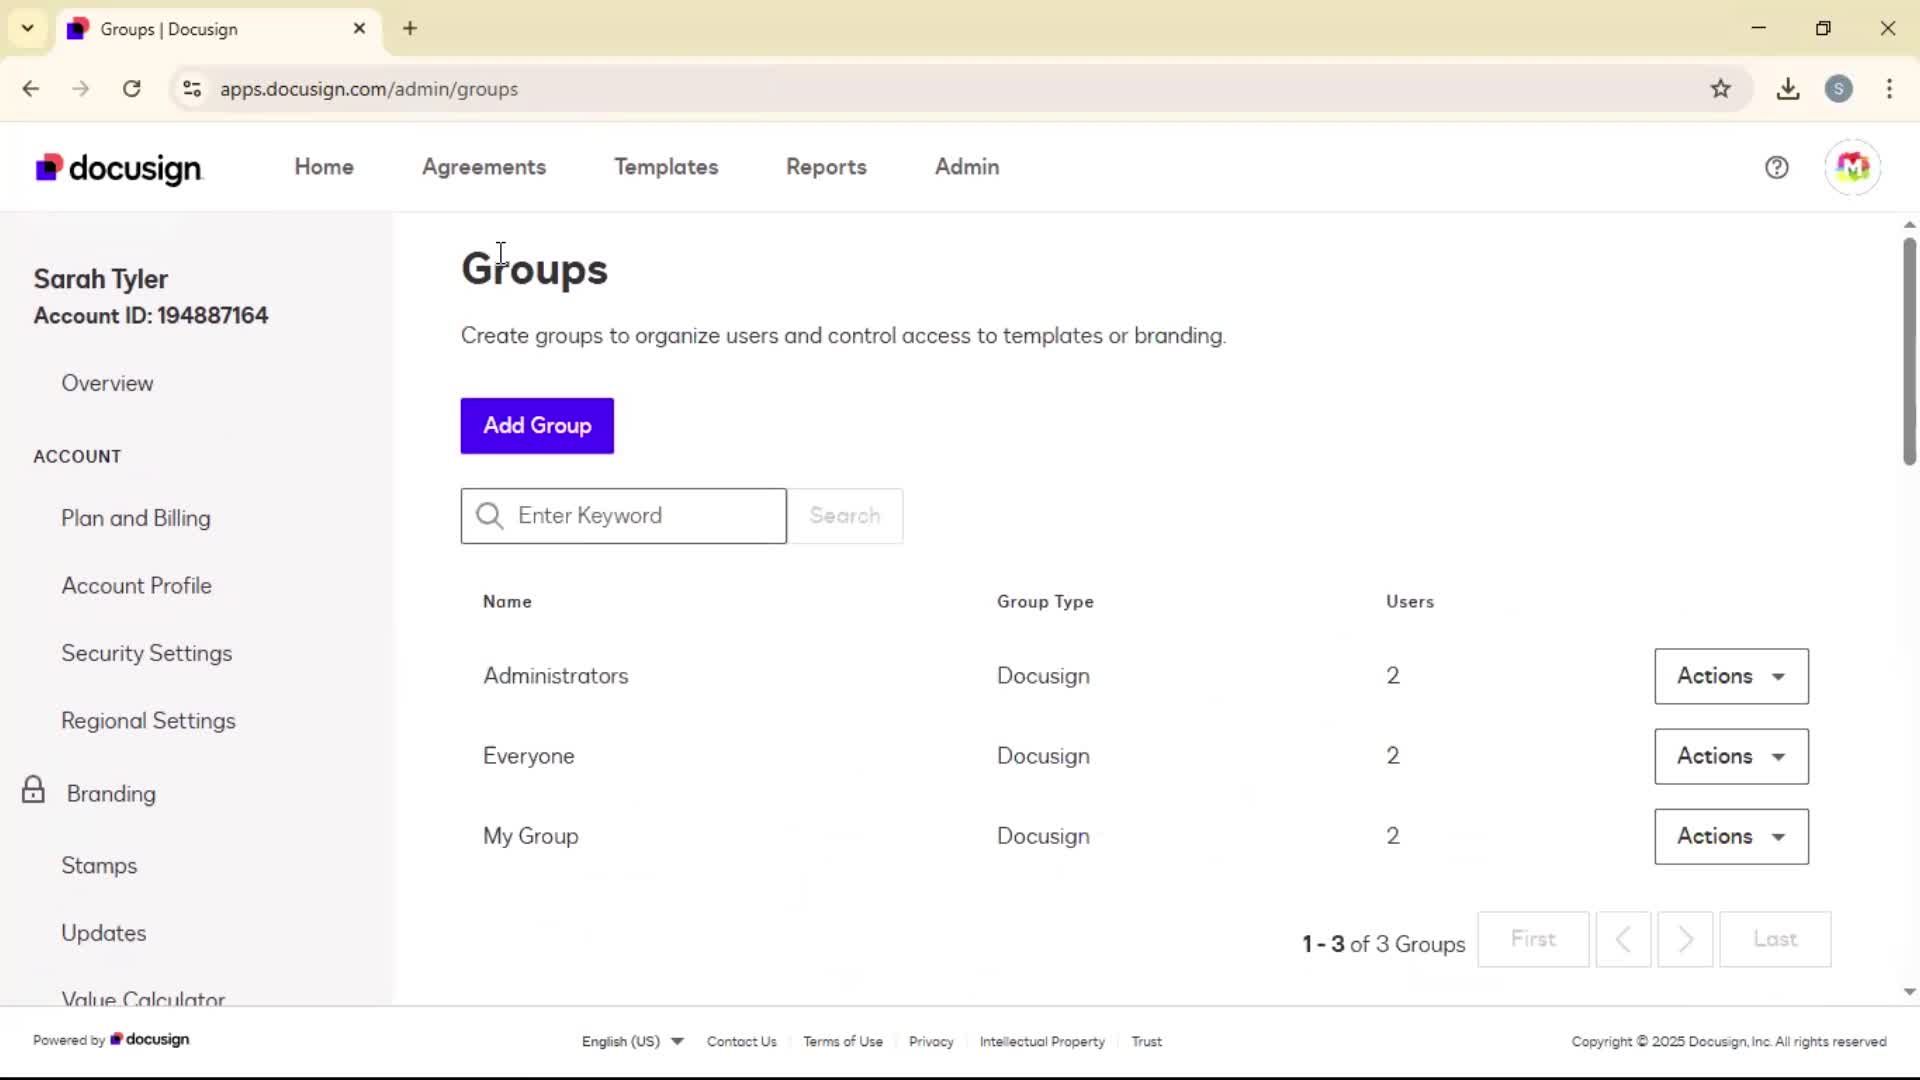Focus the Enter Keyword search field
The image size is (1920, 1080).
(x=624, y=516)
